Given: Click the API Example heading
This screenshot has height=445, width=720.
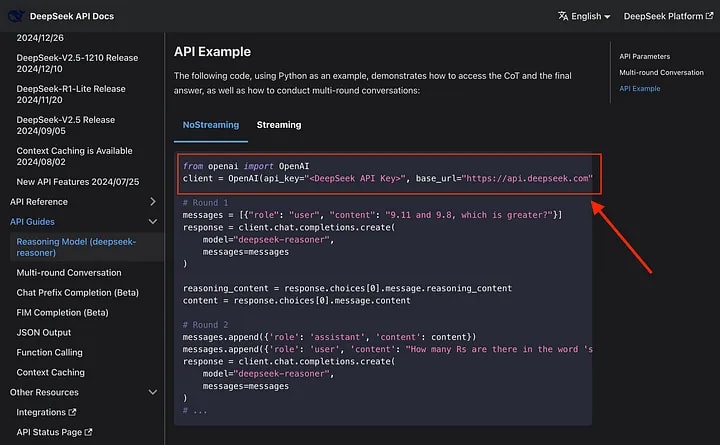Looking at the screenshot, I should (x=212, y=52).
